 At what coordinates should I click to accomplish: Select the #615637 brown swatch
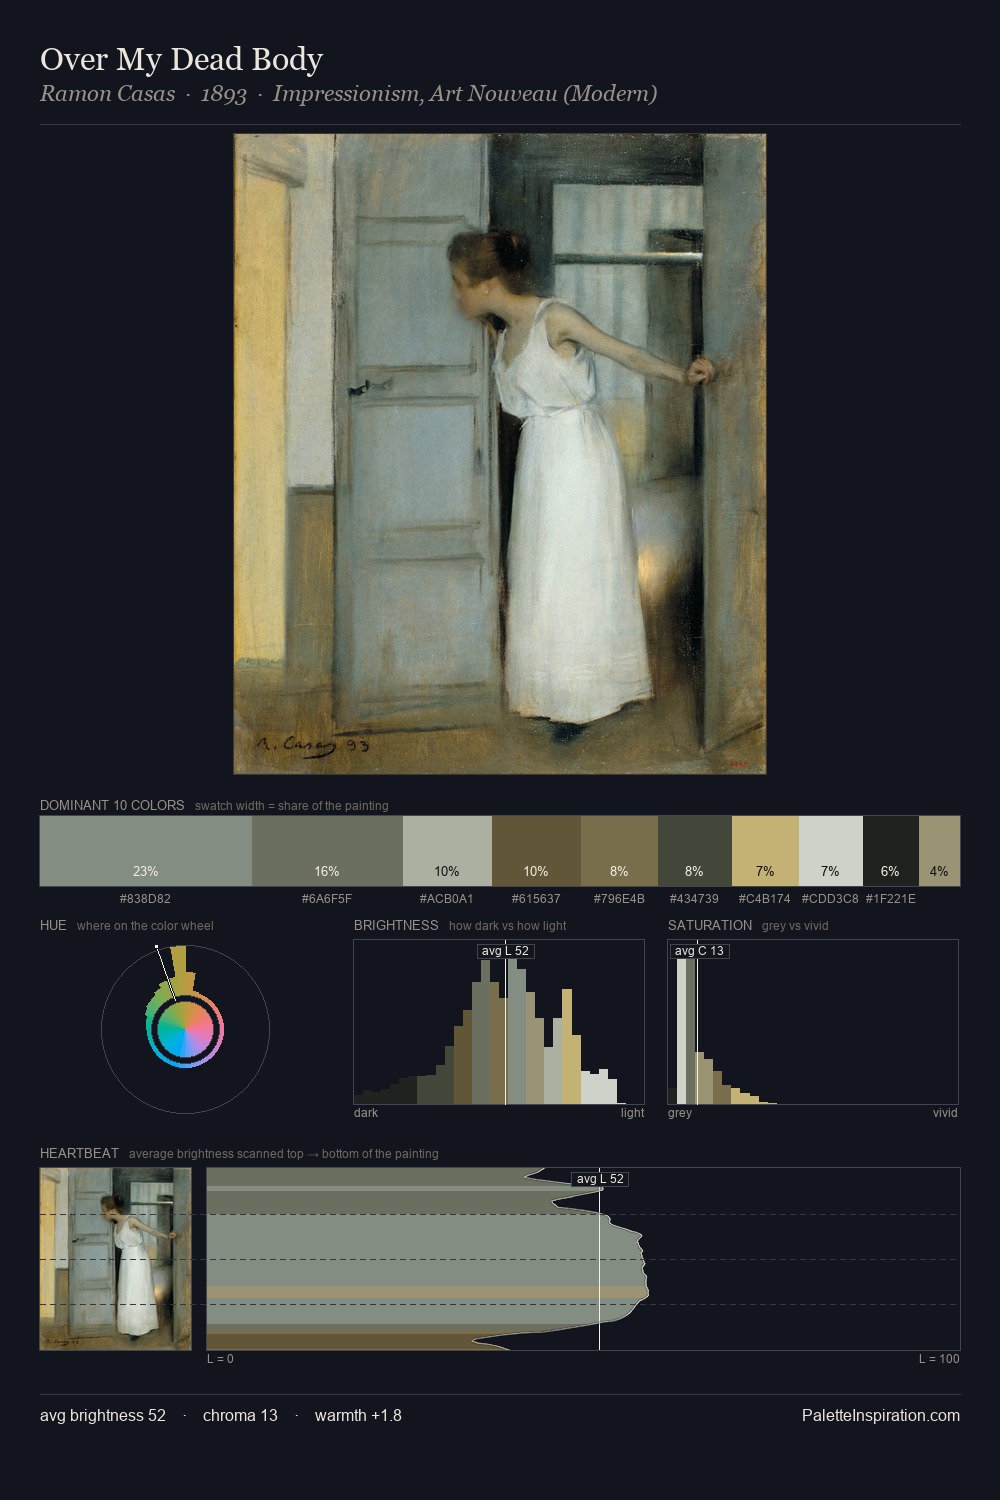tap(536, 851)
